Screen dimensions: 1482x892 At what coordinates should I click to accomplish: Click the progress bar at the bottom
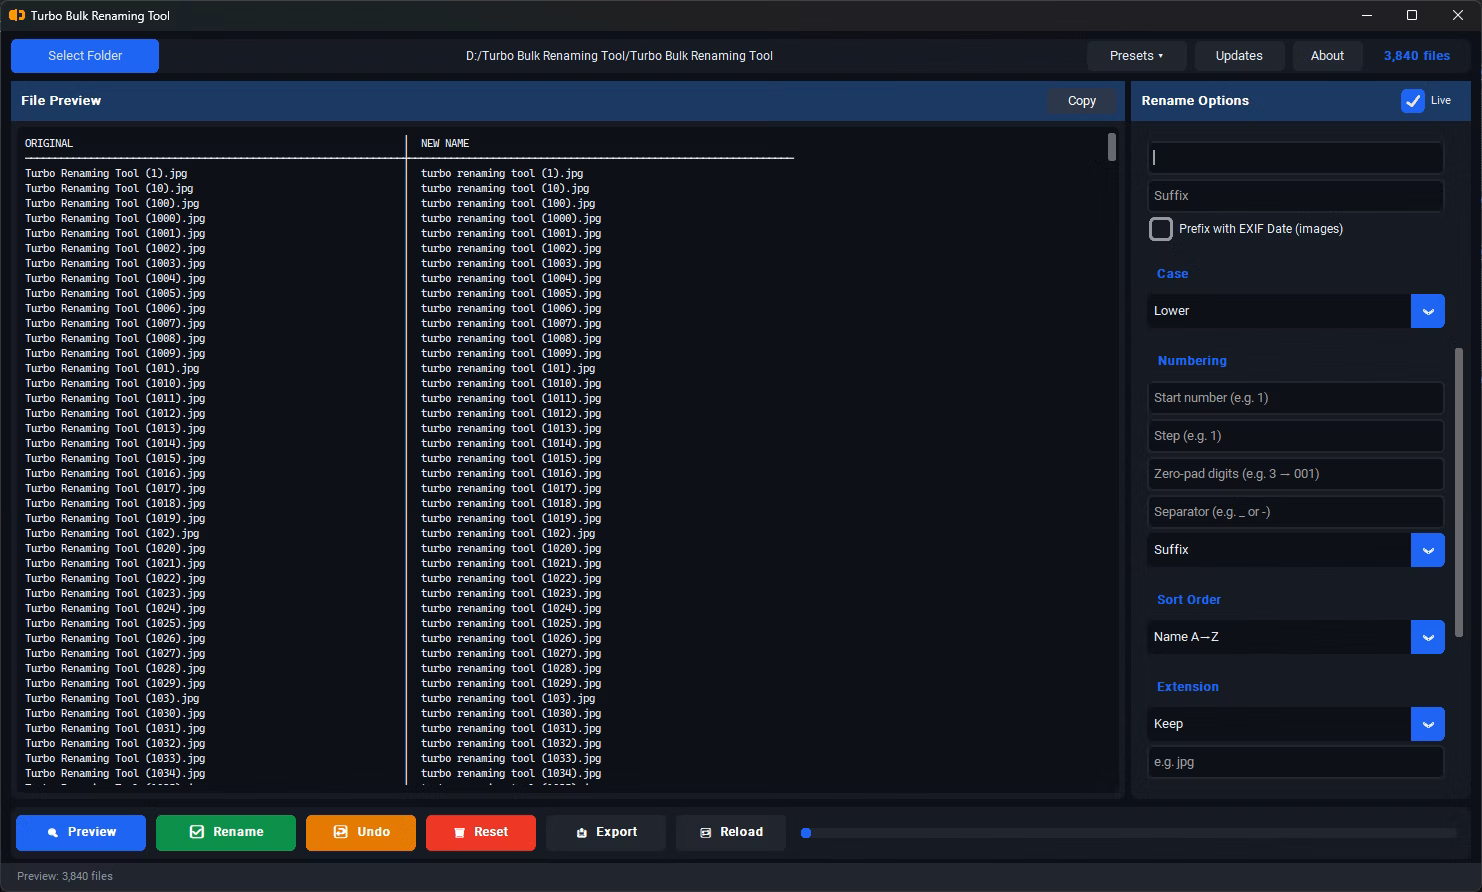pos(1128,832)
